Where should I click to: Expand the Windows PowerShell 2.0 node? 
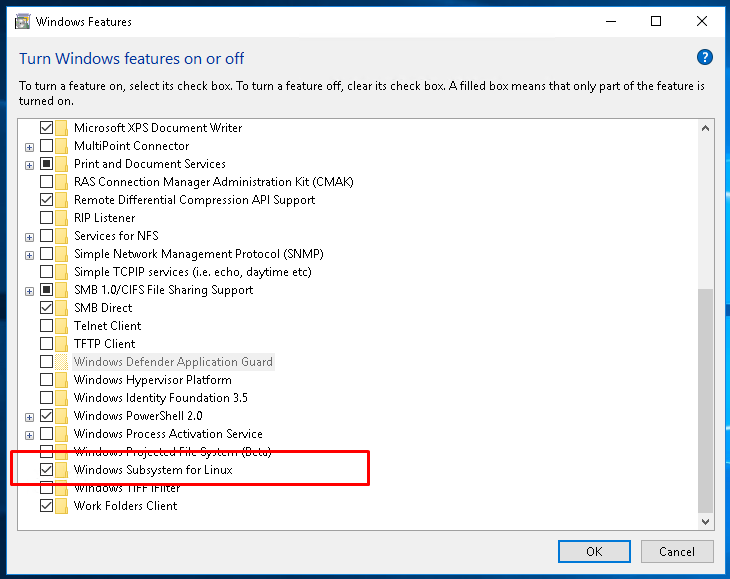(x=29, y=417)
